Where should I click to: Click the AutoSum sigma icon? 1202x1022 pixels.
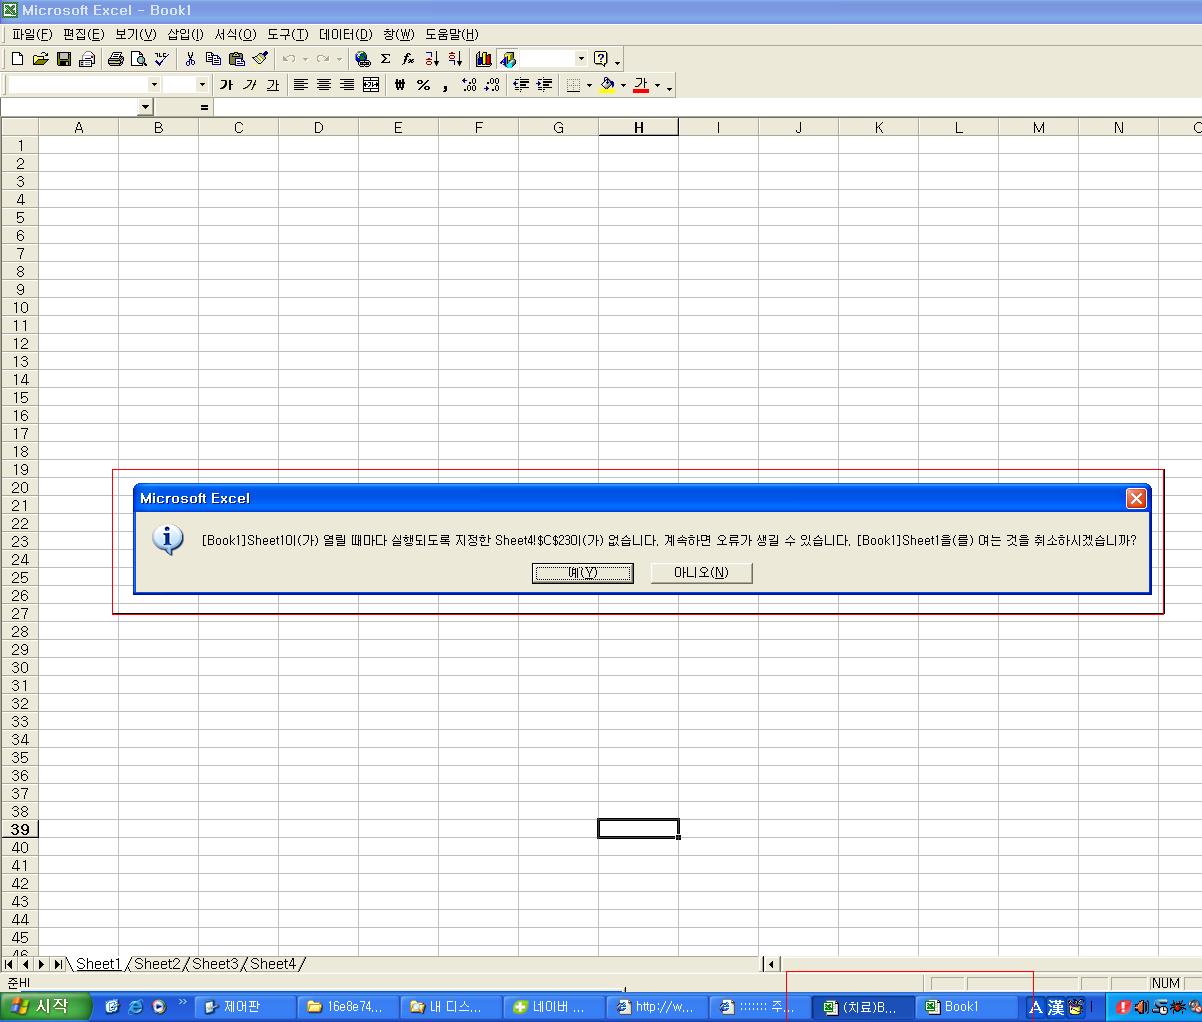coord(385,59)
